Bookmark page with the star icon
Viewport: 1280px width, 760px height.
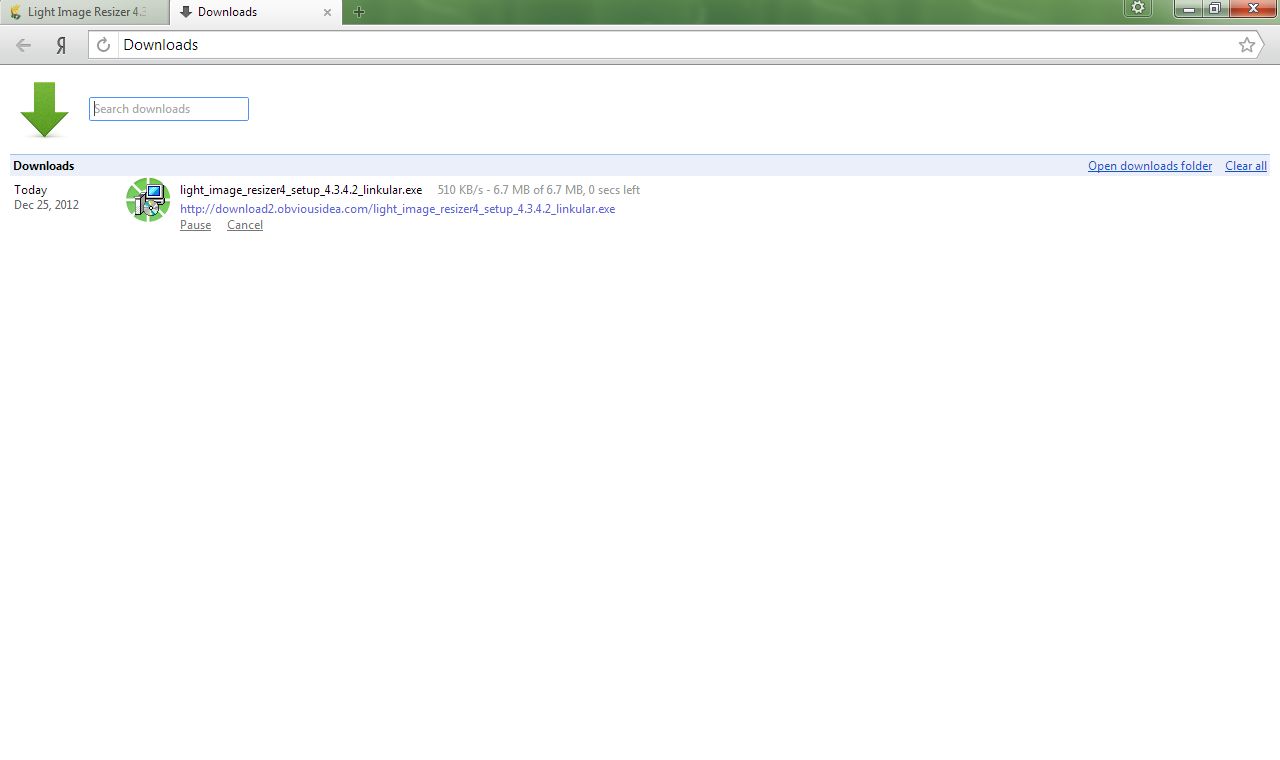click(x=1246, y=45)
